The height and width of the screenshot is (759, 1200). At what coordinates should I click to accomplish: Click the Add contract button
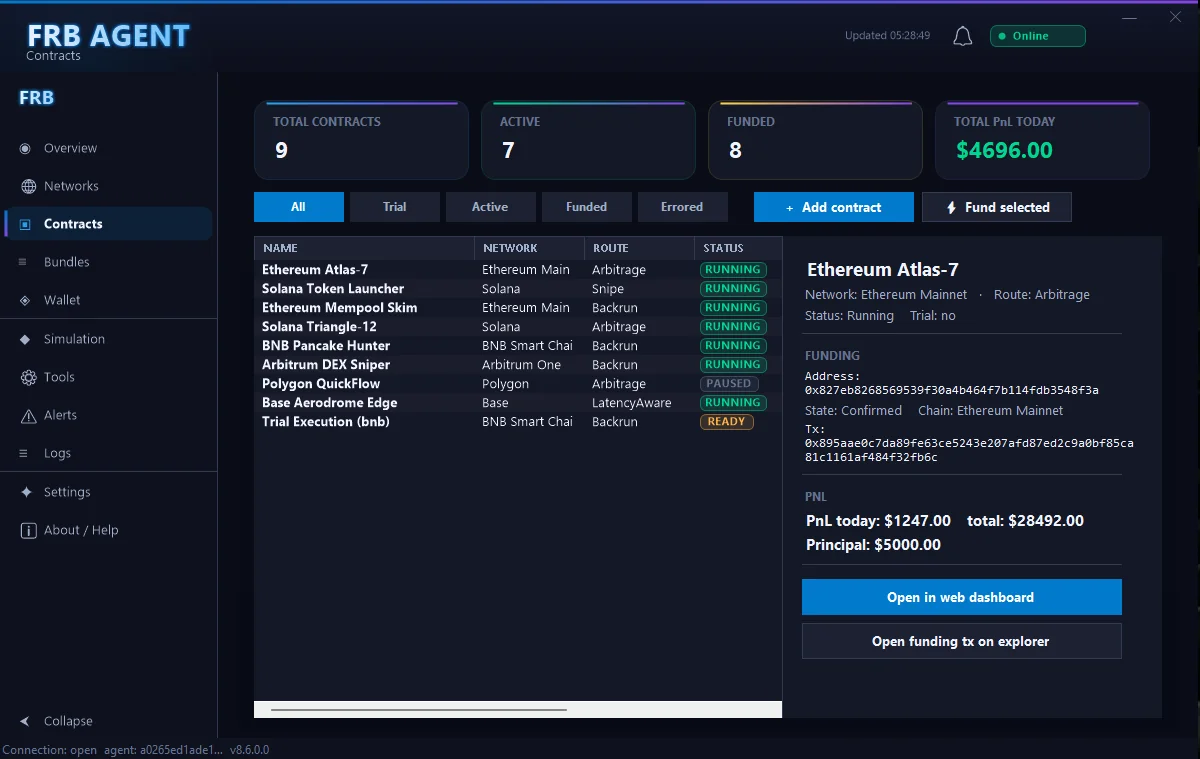tap(834, 207)
